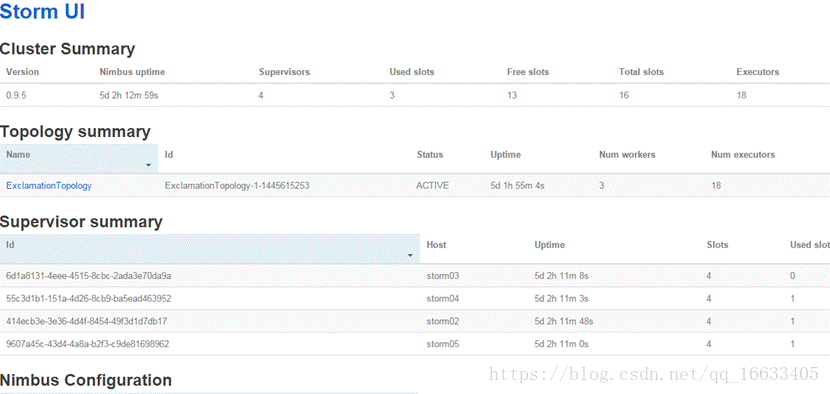This screenshot has height=394, width=830.
Task: Click the Topology summary heading
Action: 75,132
